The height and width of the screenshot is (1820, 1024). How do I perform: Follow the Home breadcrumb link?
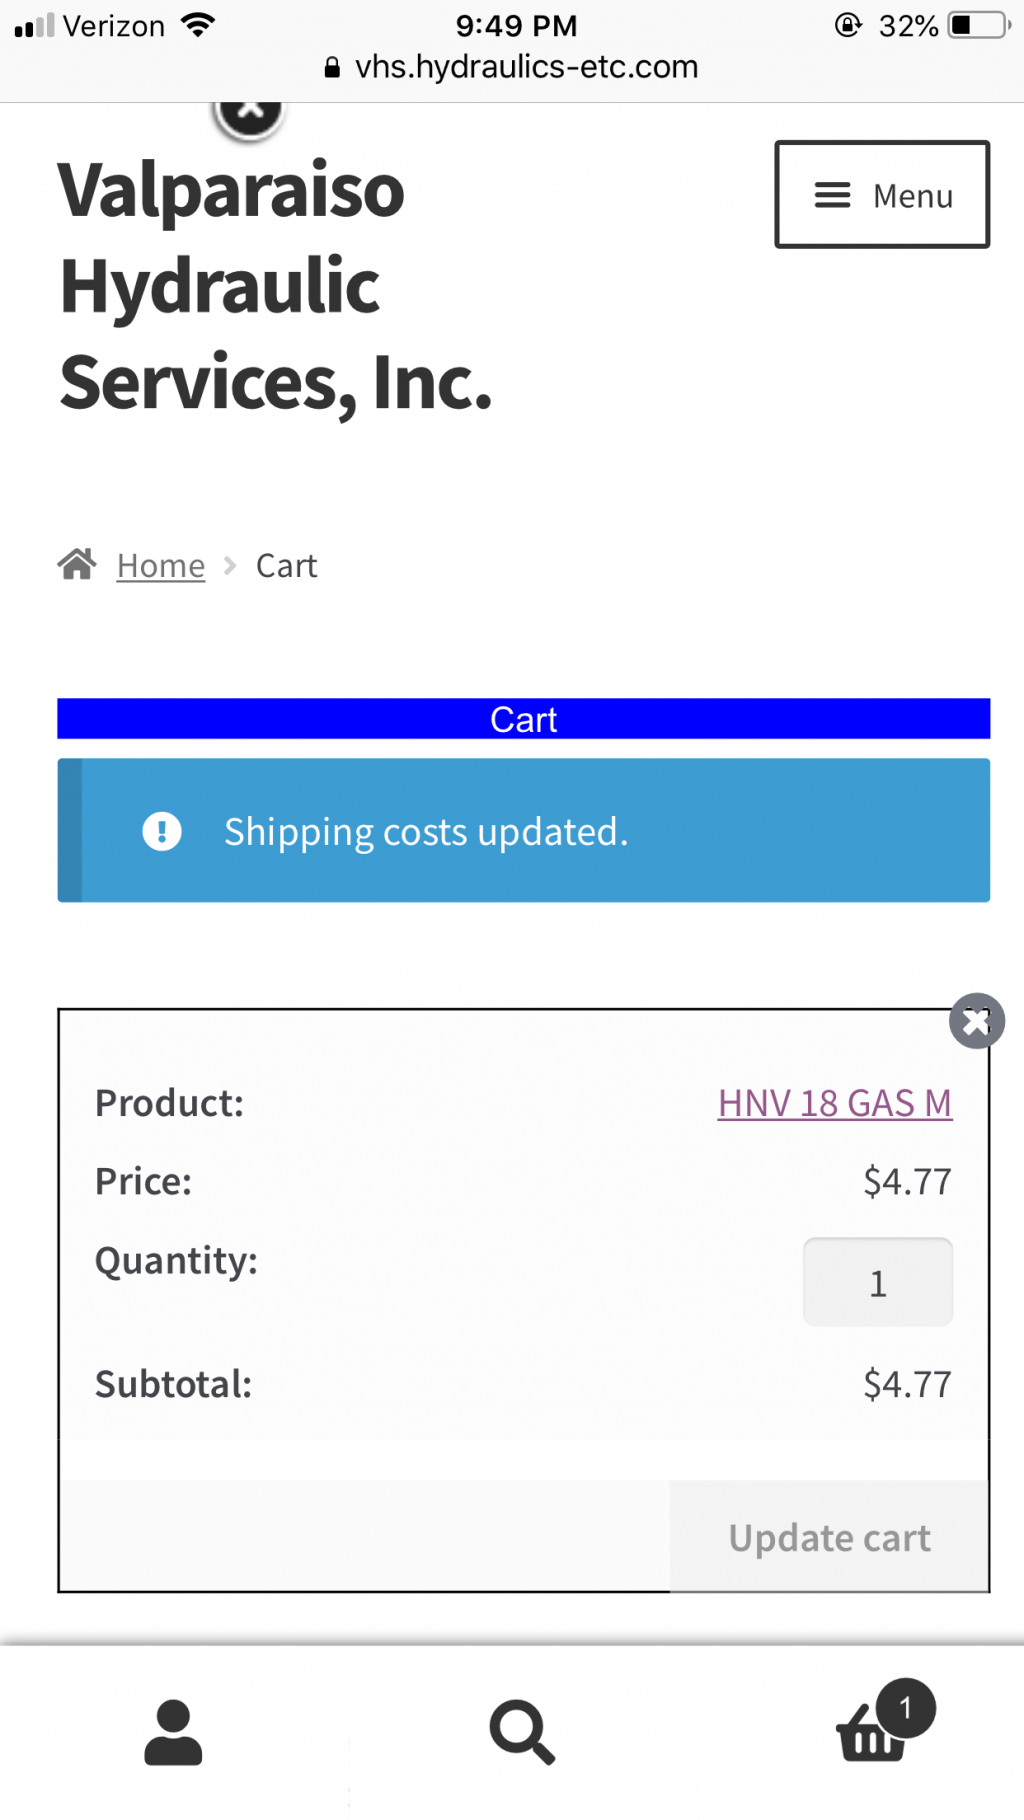click(161, 566)
